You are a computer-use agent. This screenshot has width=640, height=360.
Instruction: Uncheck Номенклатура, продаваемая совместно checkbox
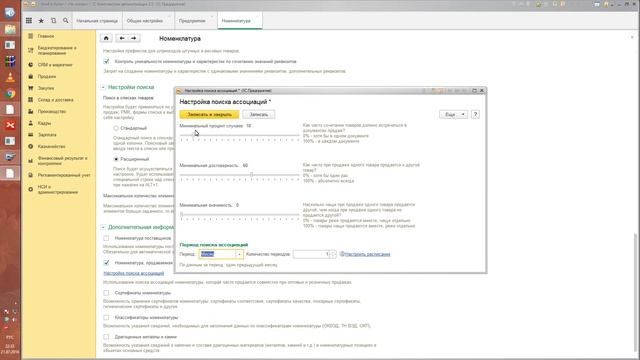tap(106, 262)
